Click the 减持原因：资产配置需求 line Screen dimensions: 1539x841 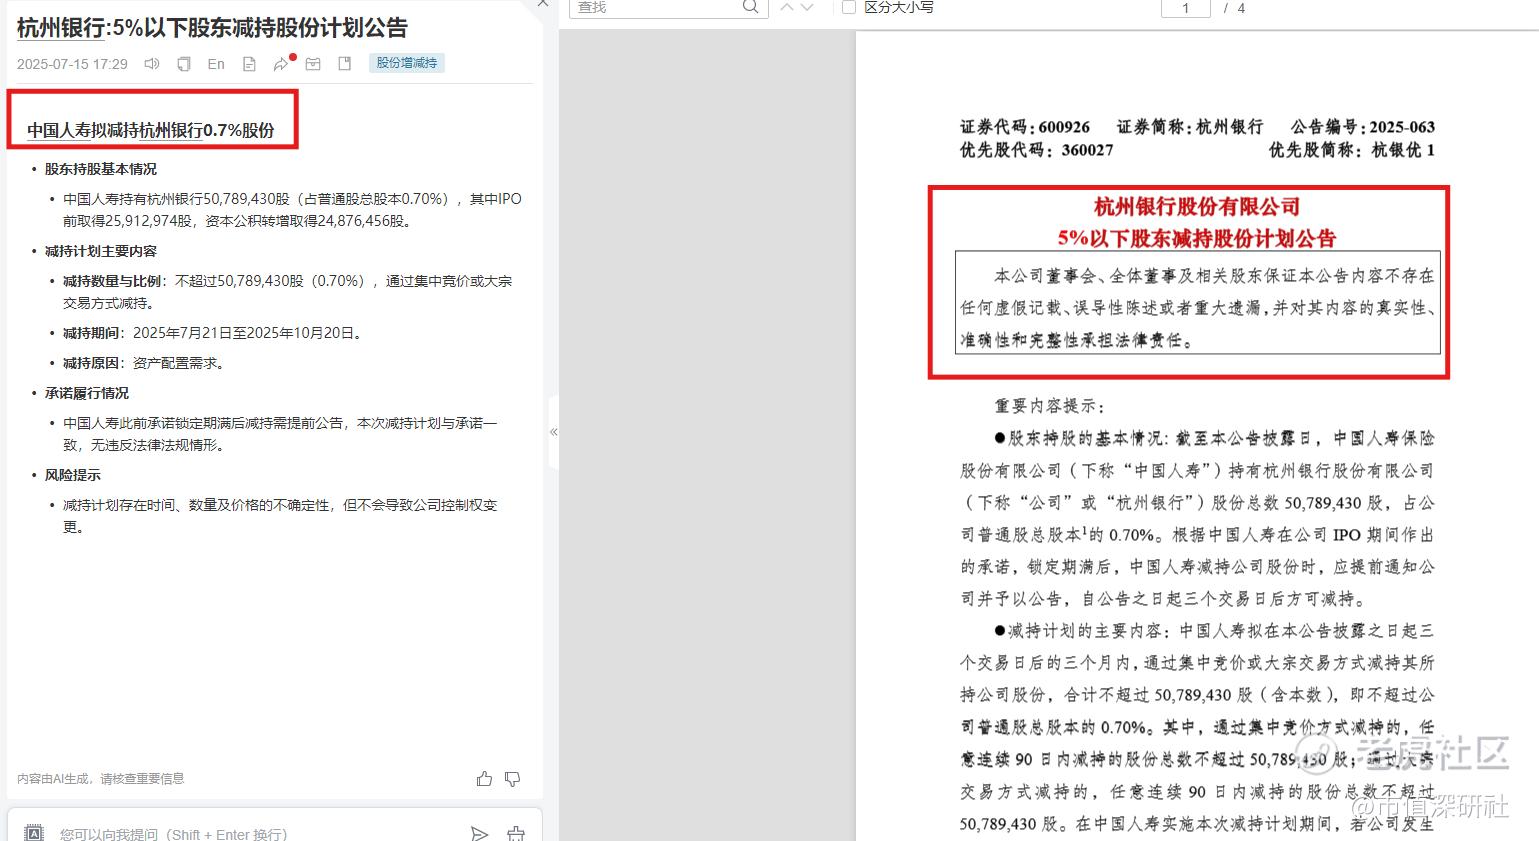click(144, 363)
